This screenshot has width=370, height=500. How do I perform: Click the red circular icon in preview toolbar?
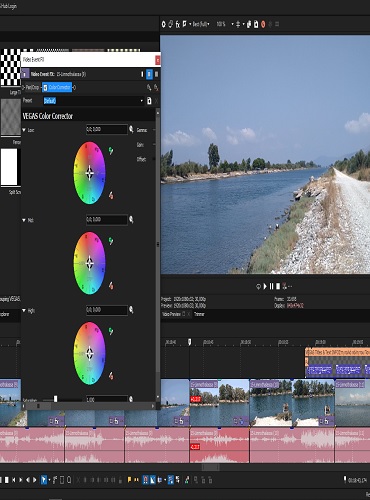tap(263, 24)
